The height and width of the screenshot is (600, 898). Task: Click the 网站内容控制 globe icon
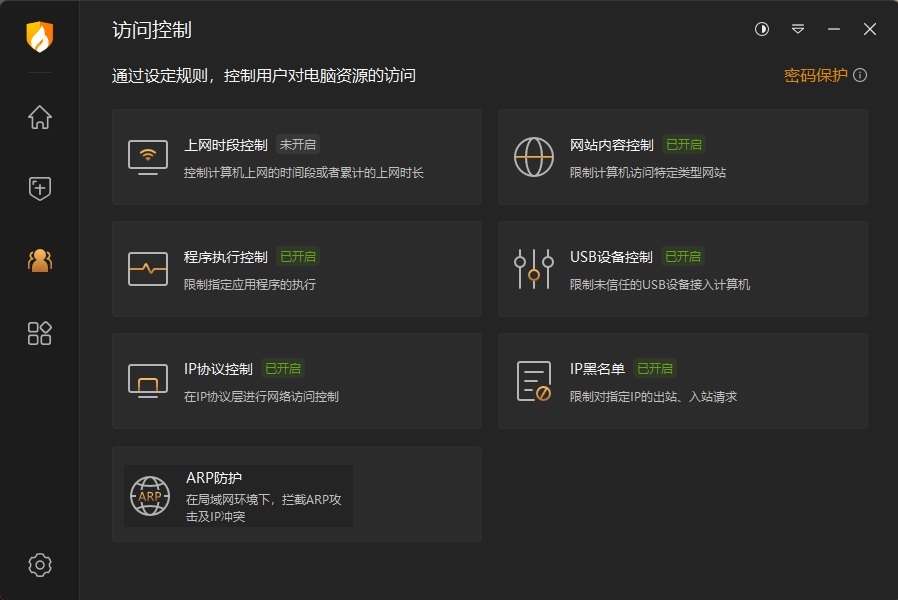click(534, 157)
